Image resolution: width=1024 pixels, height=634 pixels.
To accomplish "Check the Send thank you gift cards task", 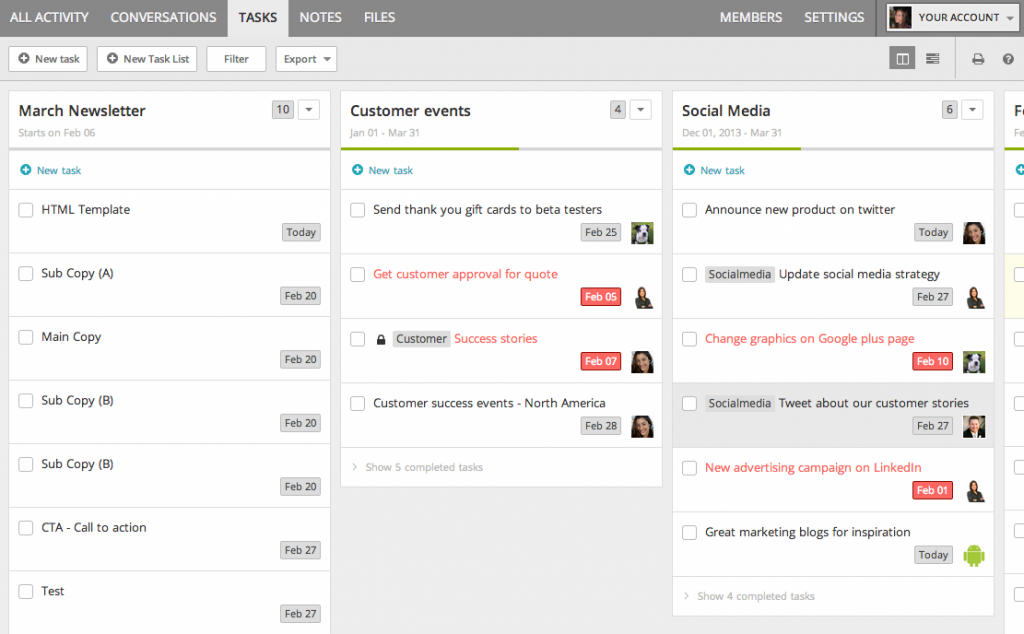I will (357, 209).
